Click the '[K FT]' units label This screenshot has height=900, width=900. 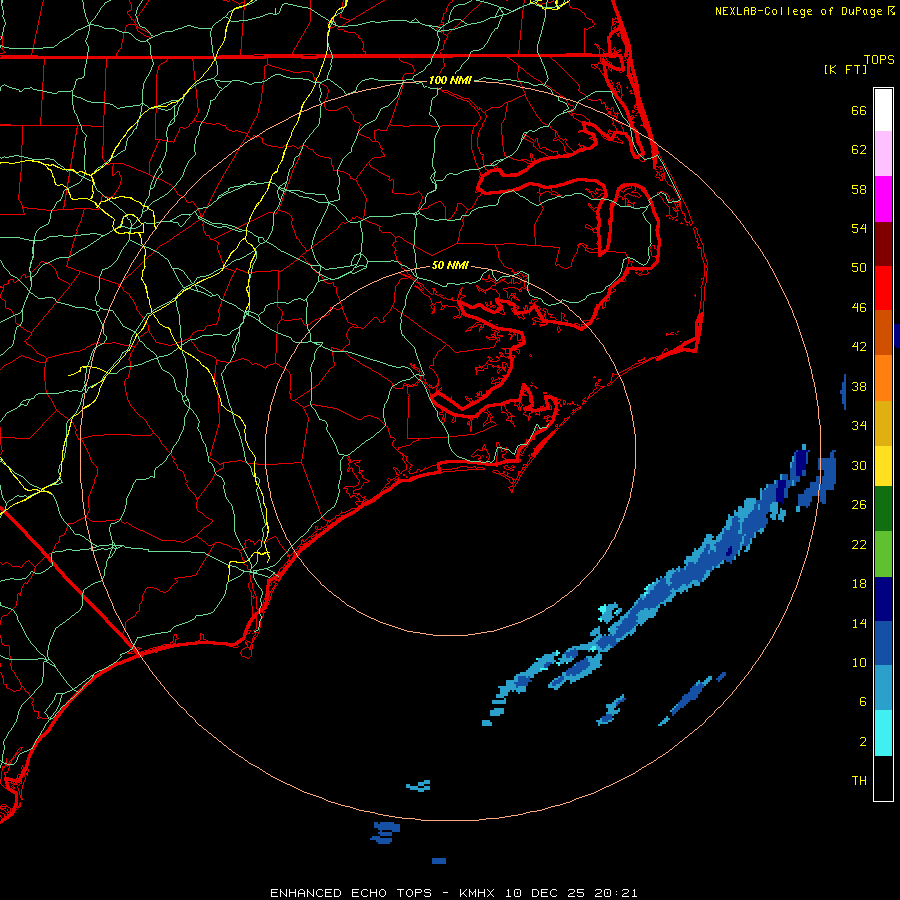(x=845, y=69)
